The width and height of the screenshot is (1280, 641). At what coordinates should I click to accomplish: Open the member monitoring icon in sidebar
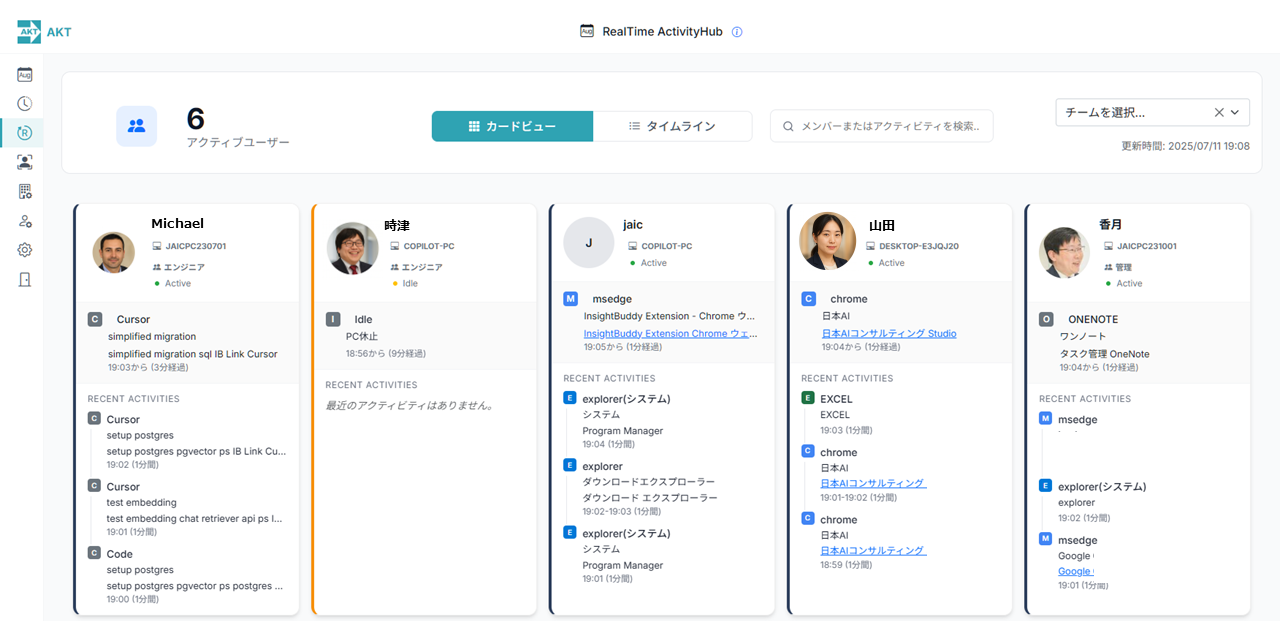point(24,161)
